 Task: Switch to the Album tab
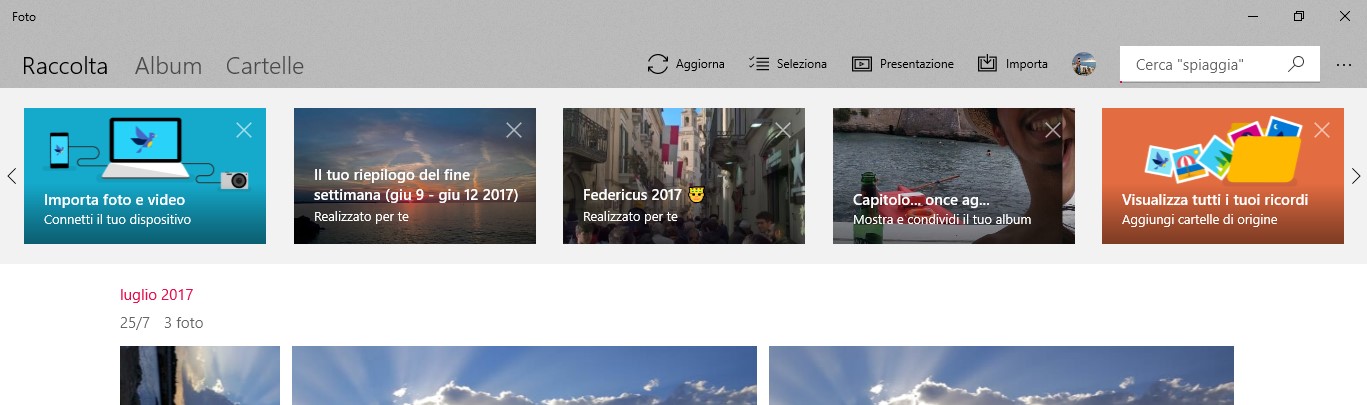tap(168, 66)
